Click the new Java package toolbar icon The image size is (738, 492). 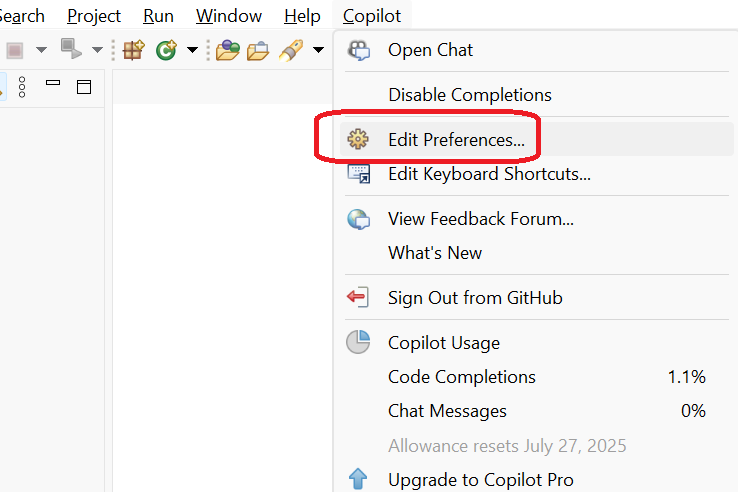(x=134, y=50)
